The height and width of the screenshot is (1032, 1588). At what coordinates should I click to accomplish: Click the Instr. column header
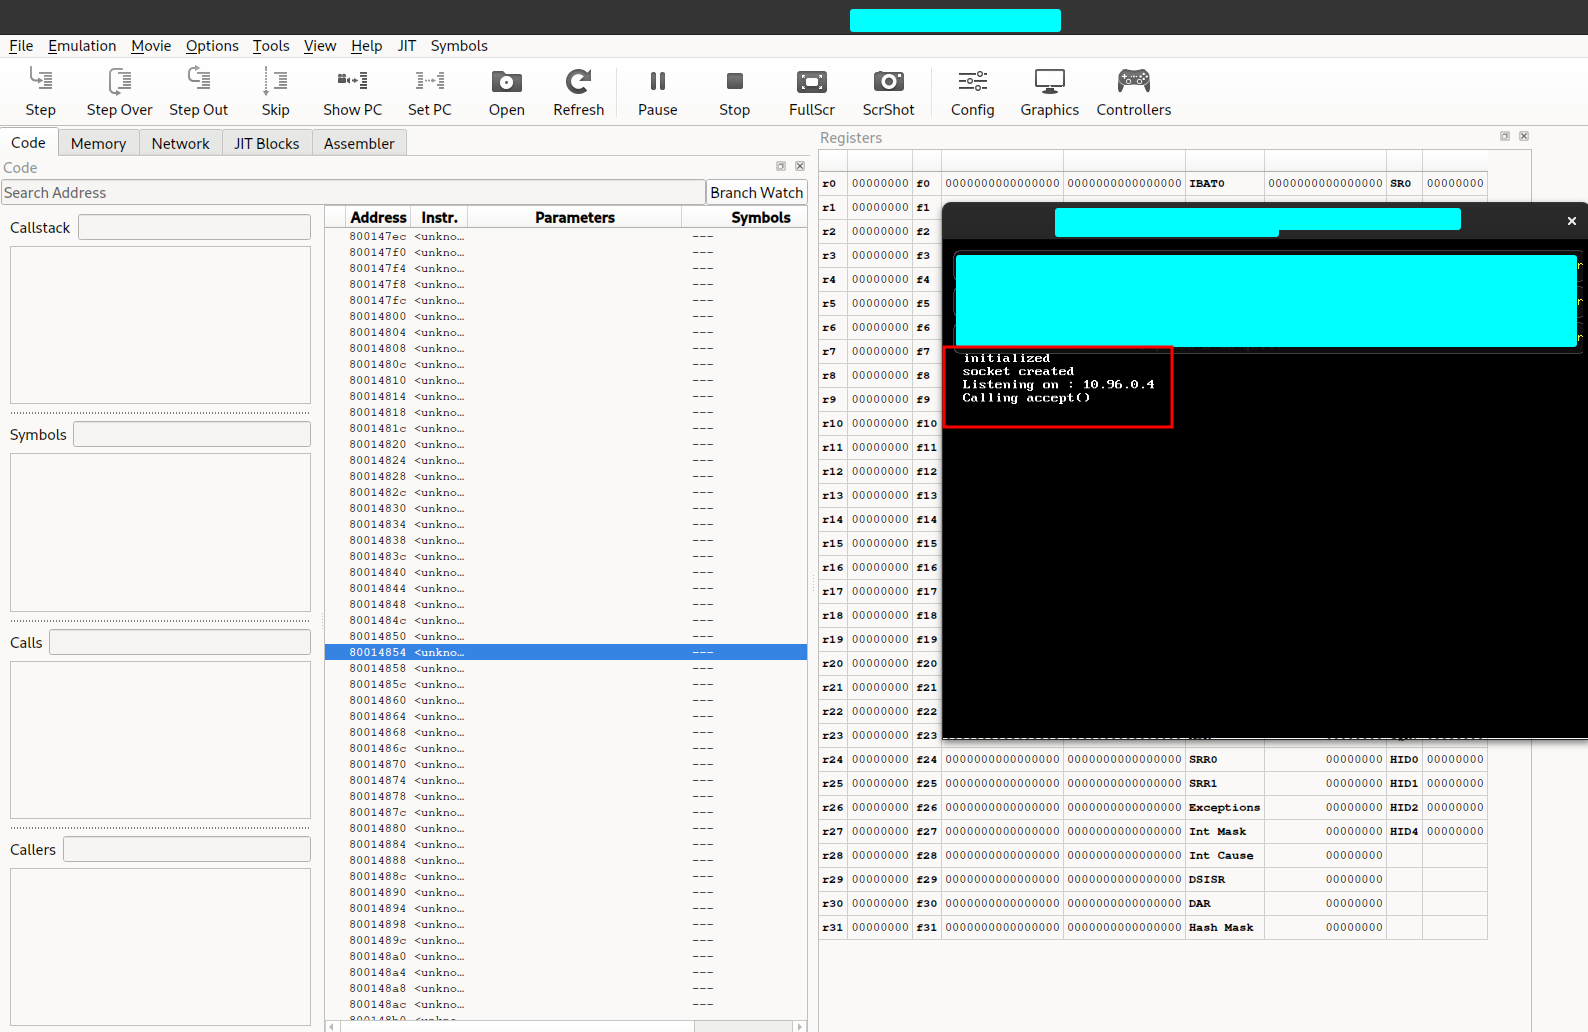click(x=439, y=217)
